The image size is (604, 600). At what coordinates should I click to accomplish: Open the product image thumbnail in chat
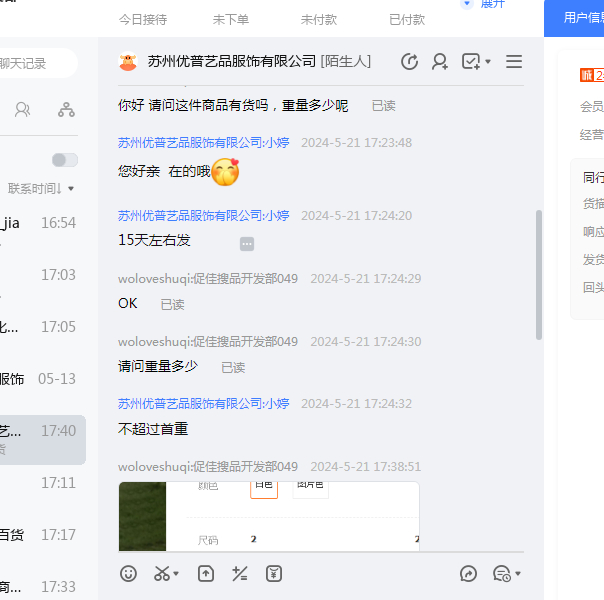pyautogui.click(x=269, y=516)
